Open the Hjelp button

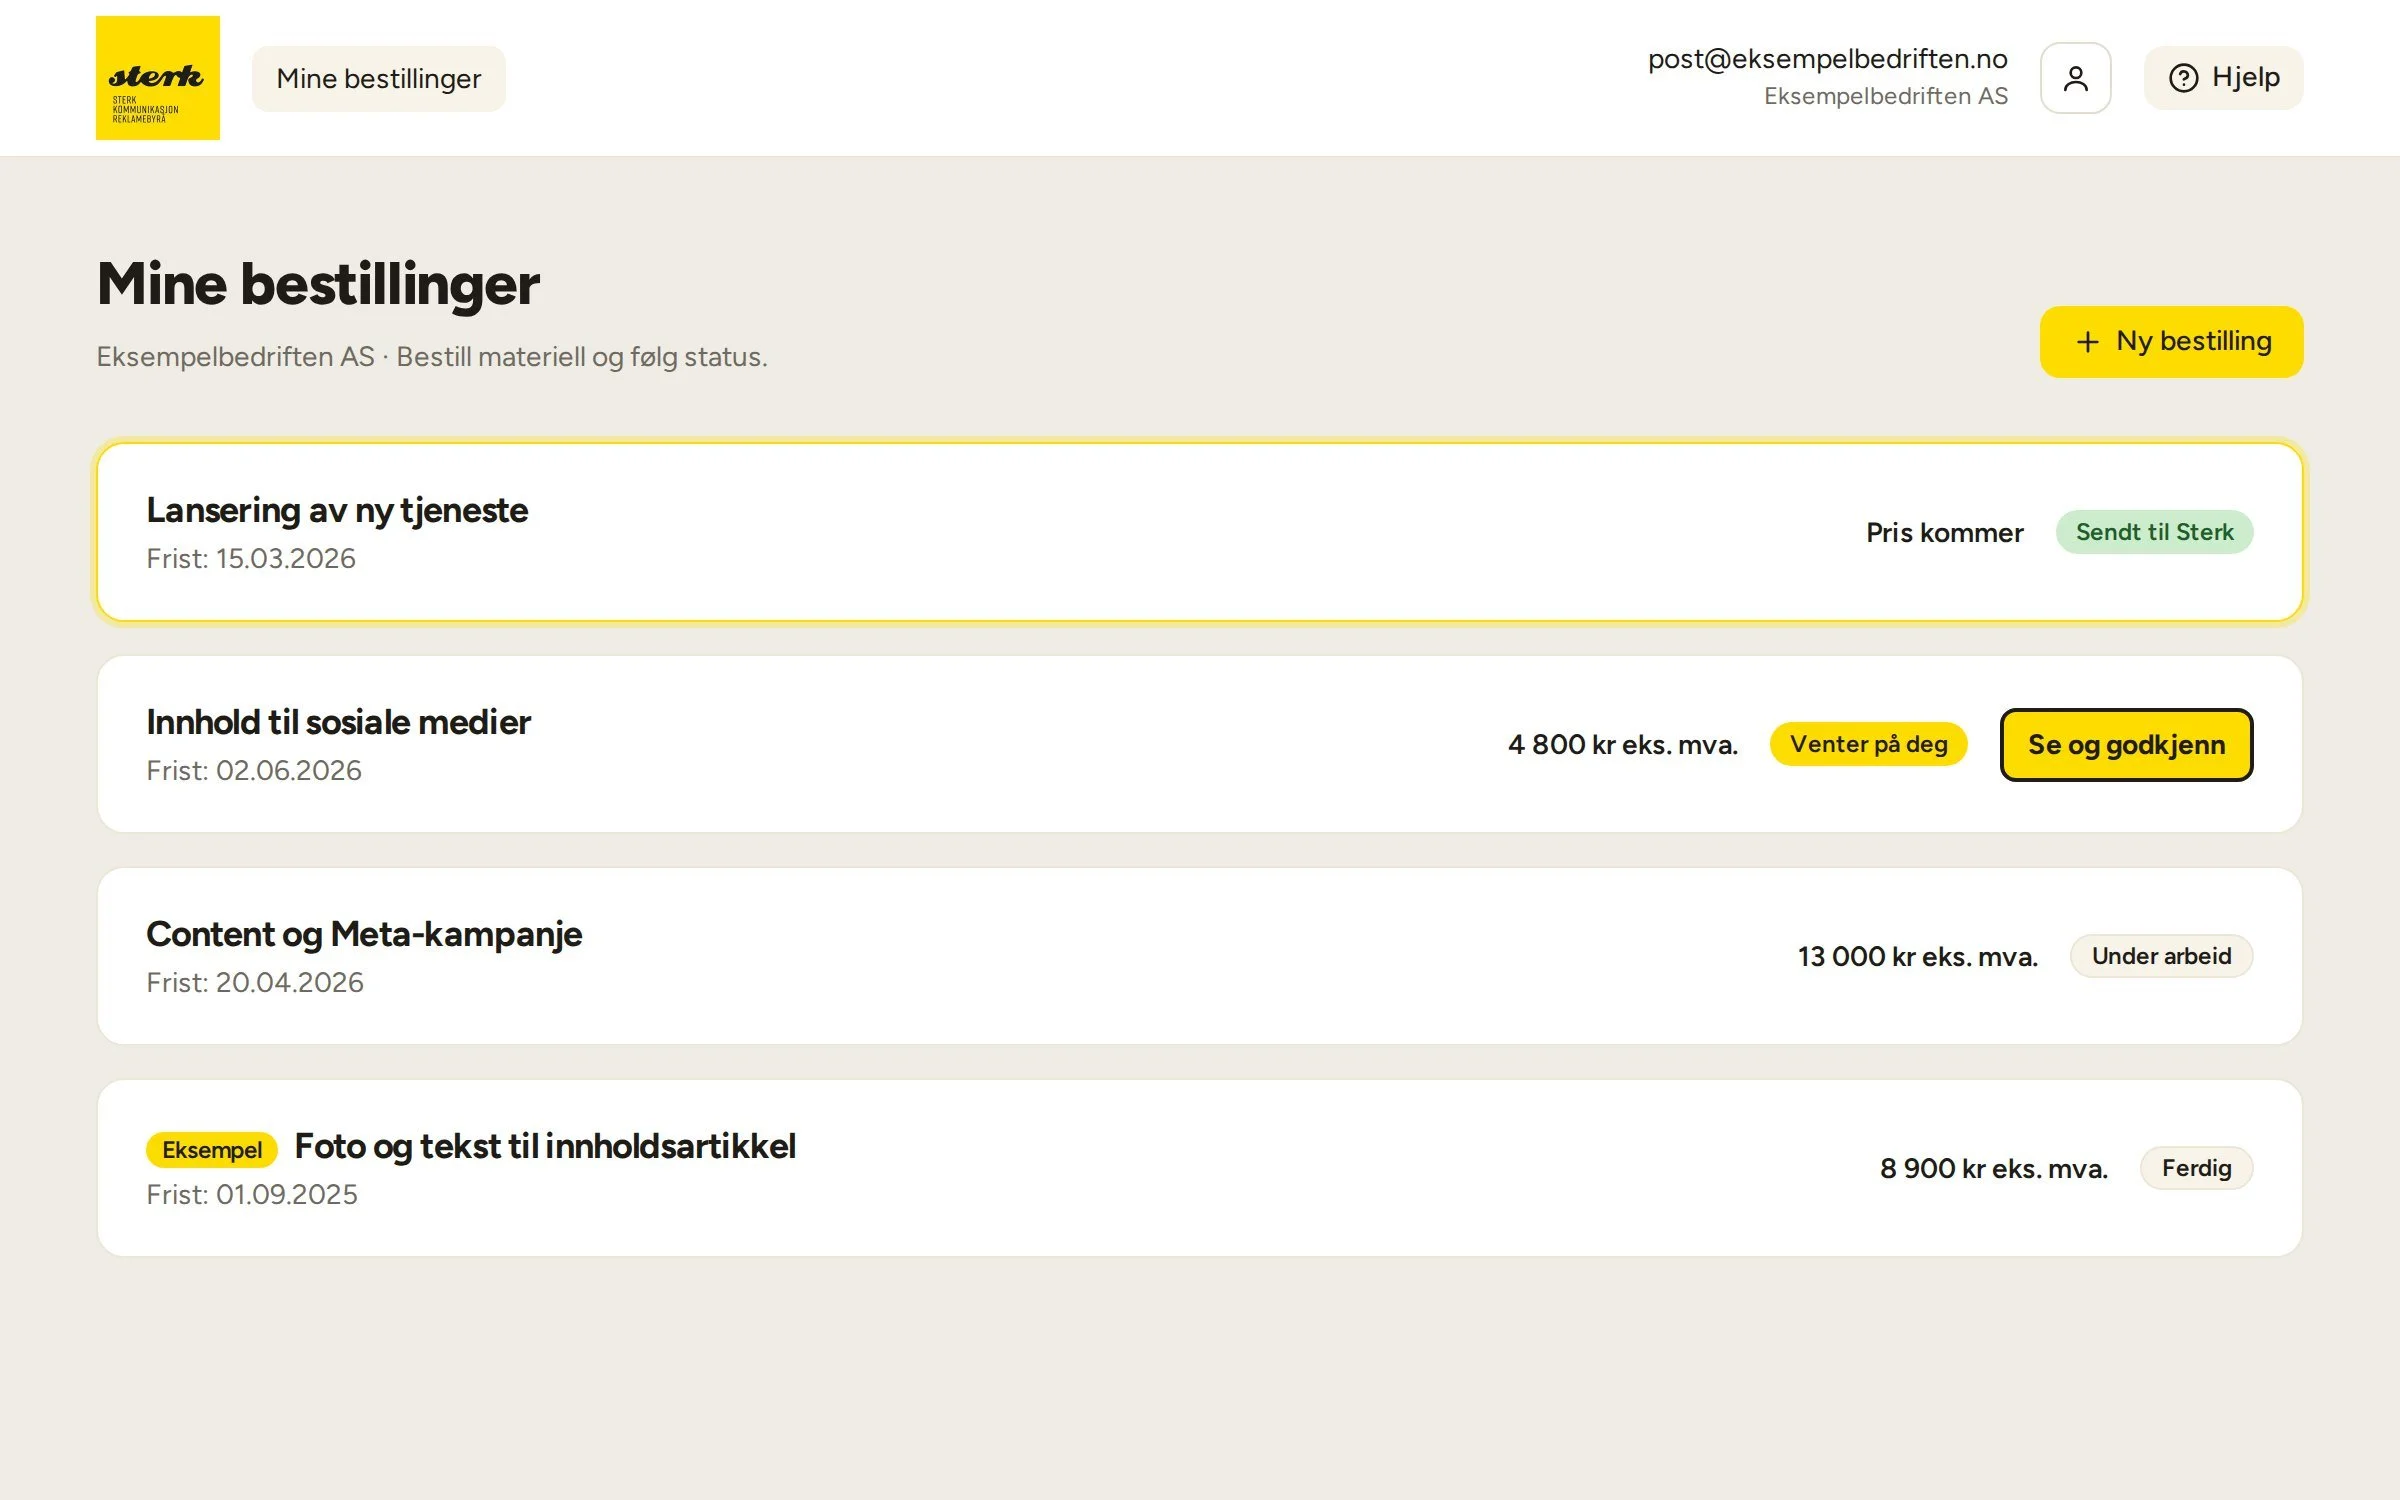coord(2223,78)
